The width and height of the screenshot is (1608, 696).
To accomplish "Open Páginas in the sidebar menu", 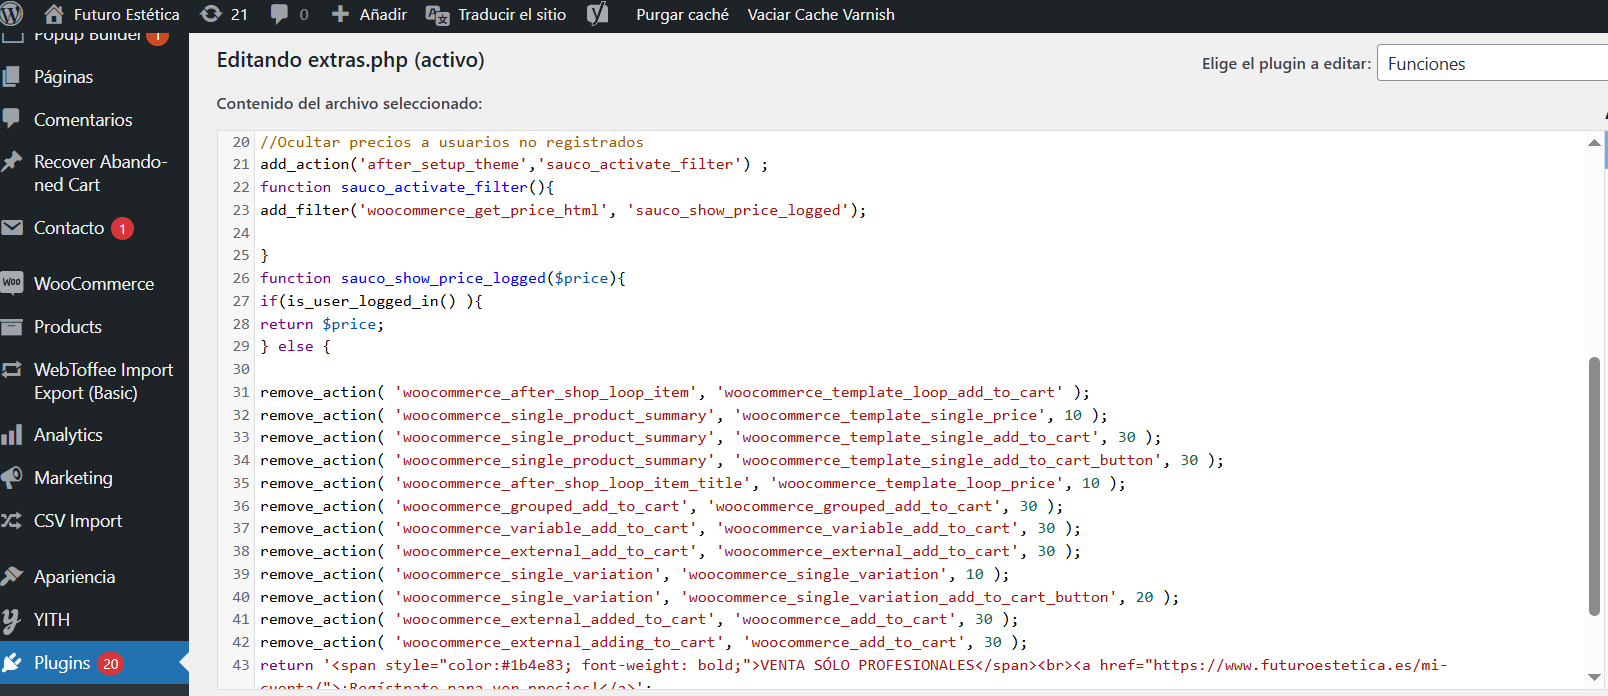I will tap(63, 77).
